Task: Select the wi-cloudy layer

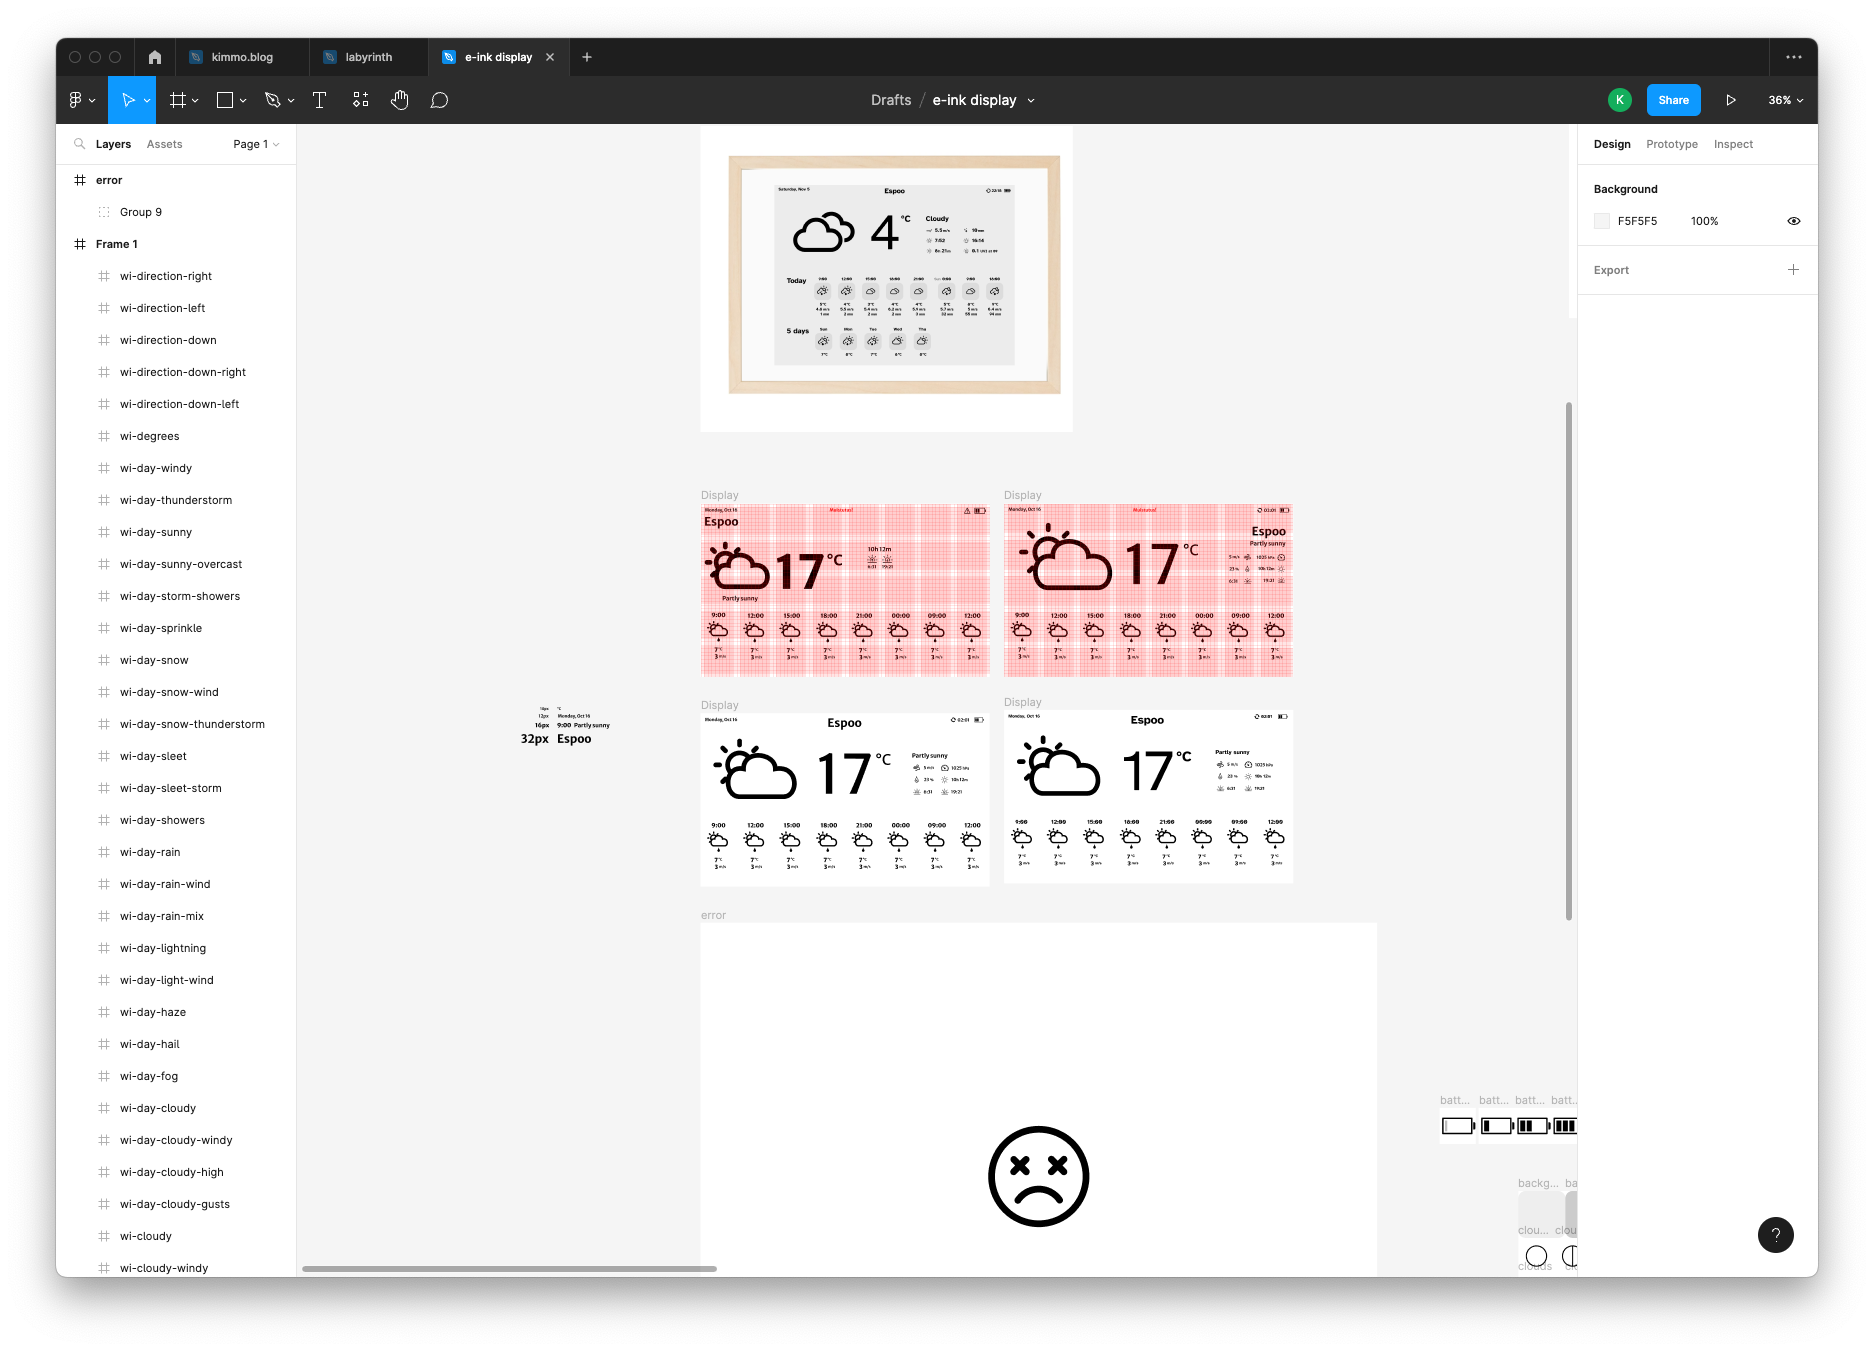Action: pyautogui.click(x=176, y=1236)
